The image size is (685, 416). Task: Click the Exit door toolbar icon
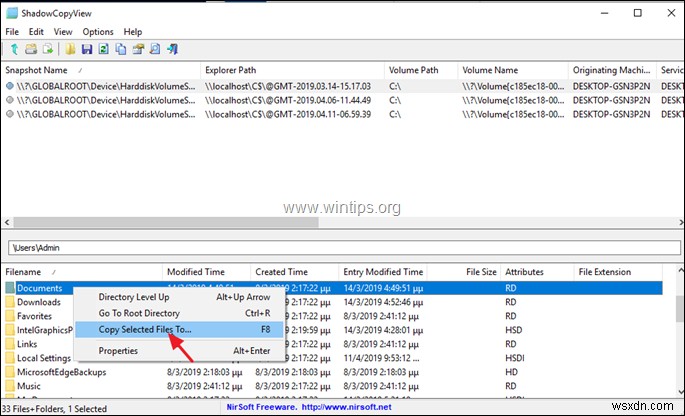(x=172, y=49)
